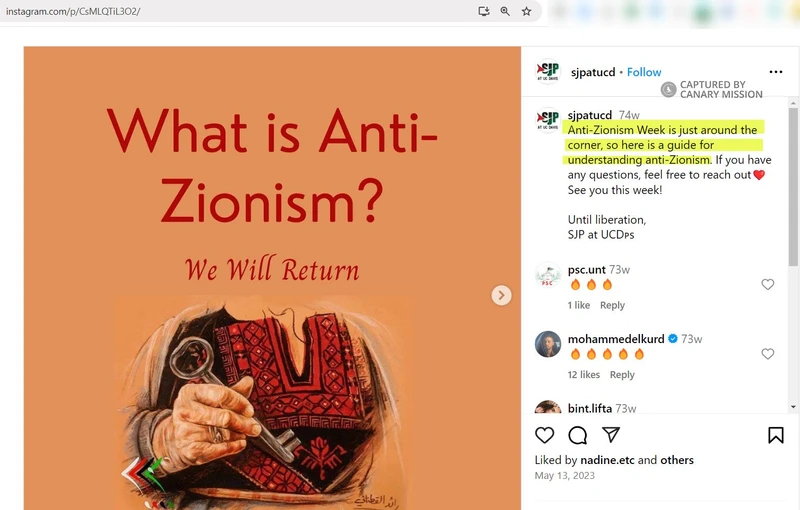Open the psc.unt profile avatar
The width and height of the screenshot is (800, 510).
[547, 275]
